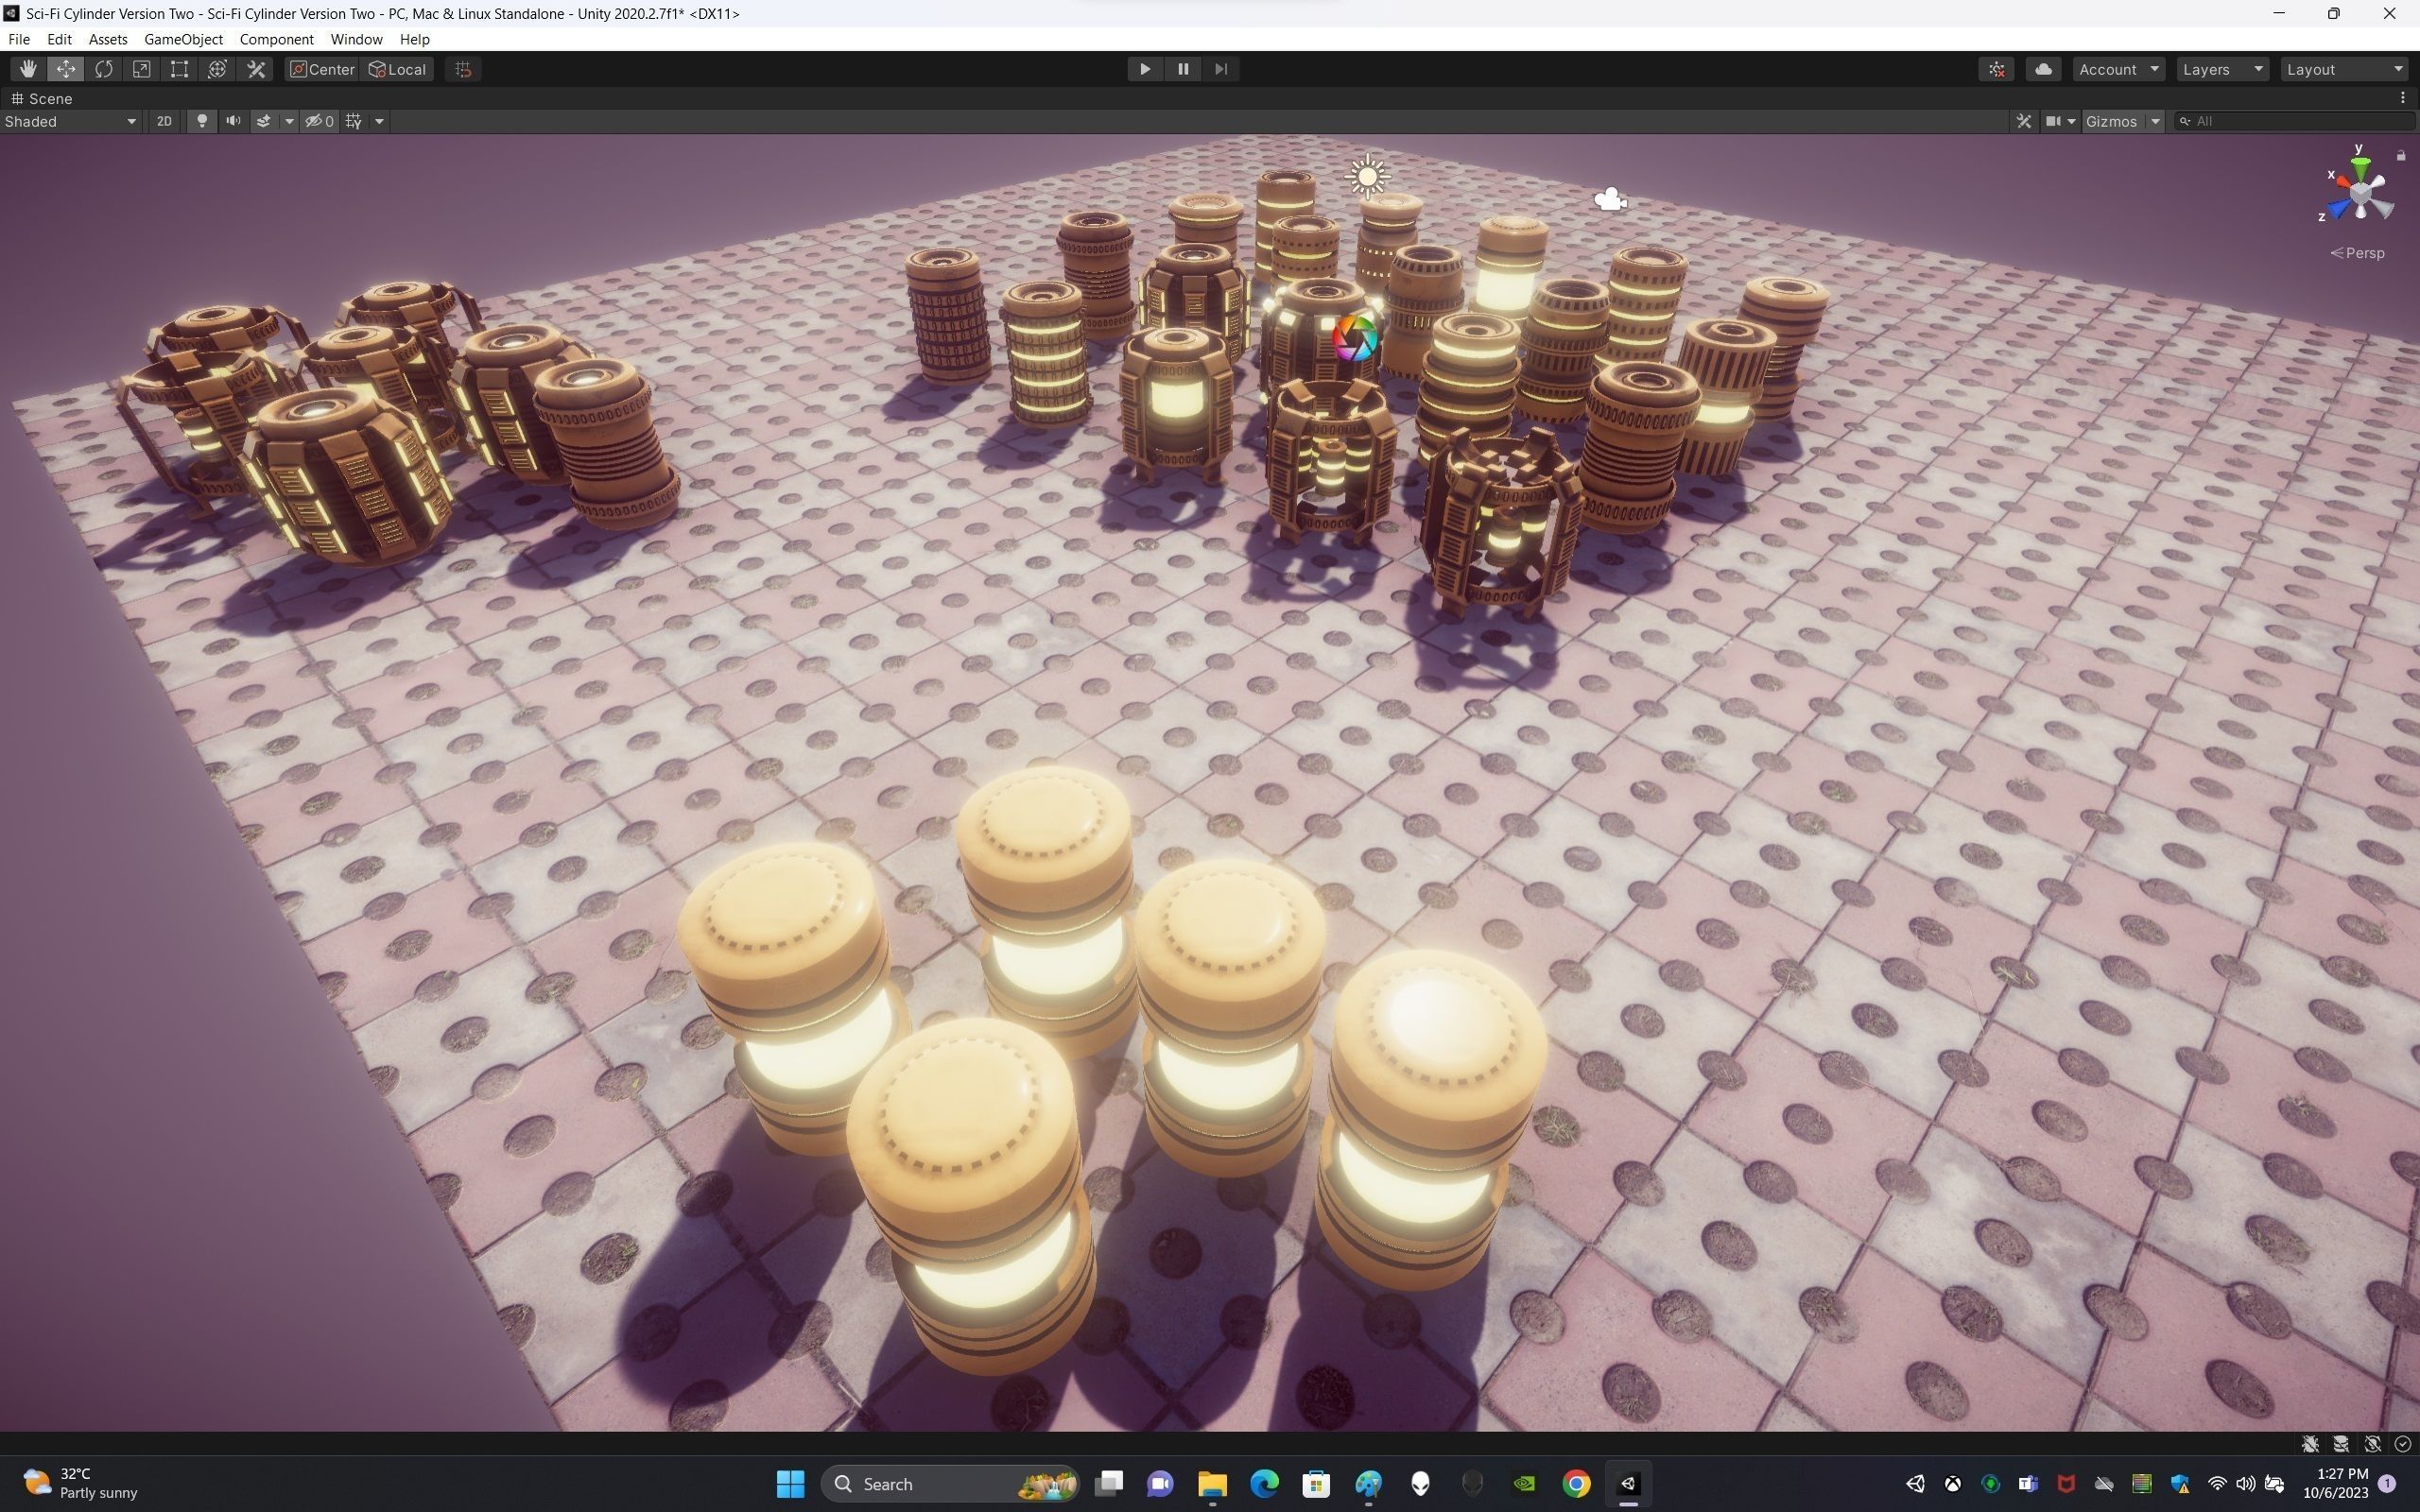The image size is (2420, 1512).
Task: Open the Layout dropdown
Action: click(x=2344, y=69)
